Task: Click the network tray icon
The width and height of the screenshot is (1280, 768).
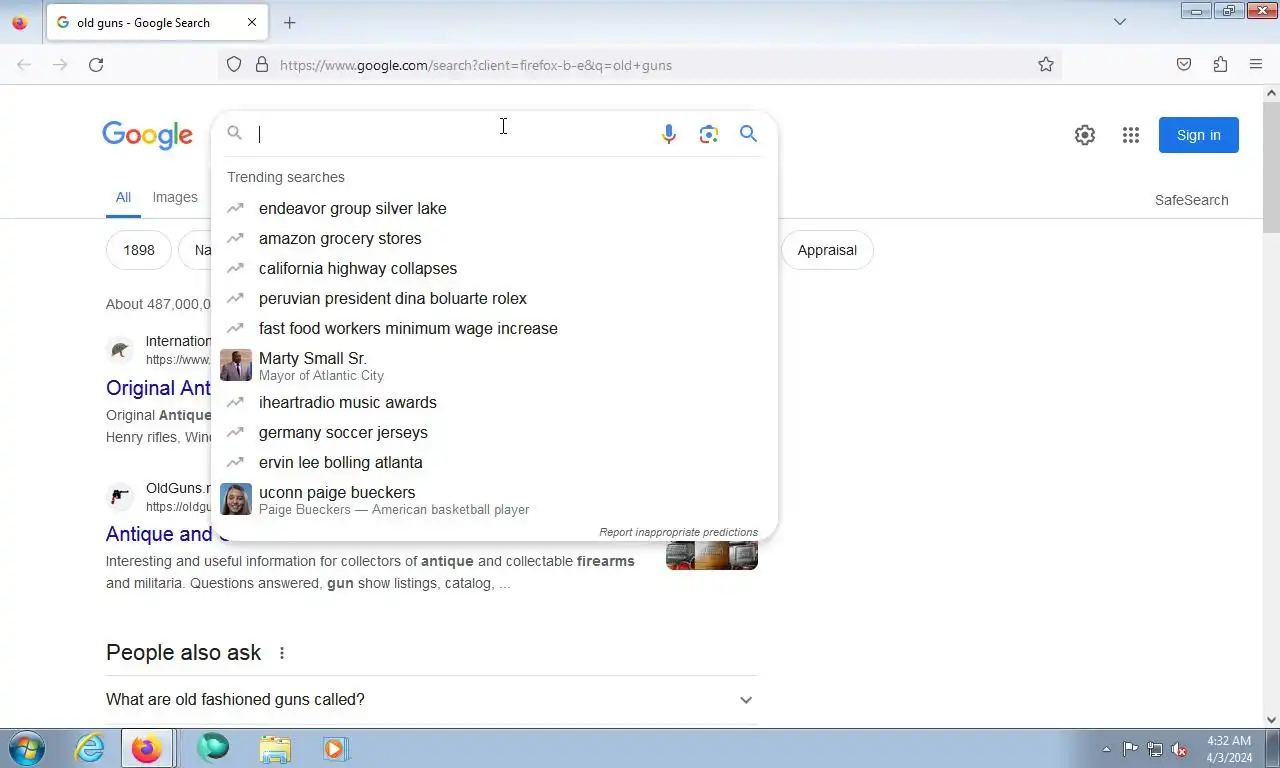Action: (1155, 749)
